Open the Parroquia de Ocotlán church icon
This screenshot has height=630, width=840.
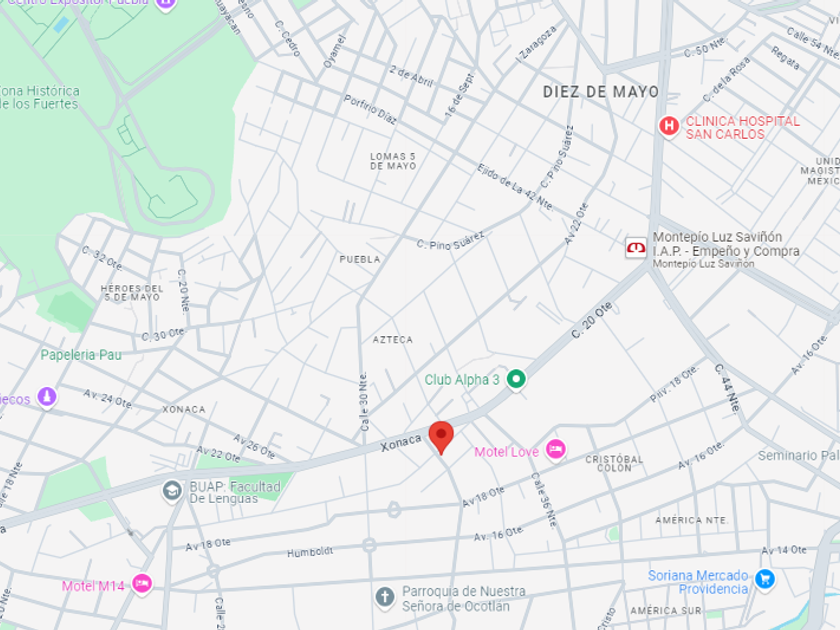(385, 598)
